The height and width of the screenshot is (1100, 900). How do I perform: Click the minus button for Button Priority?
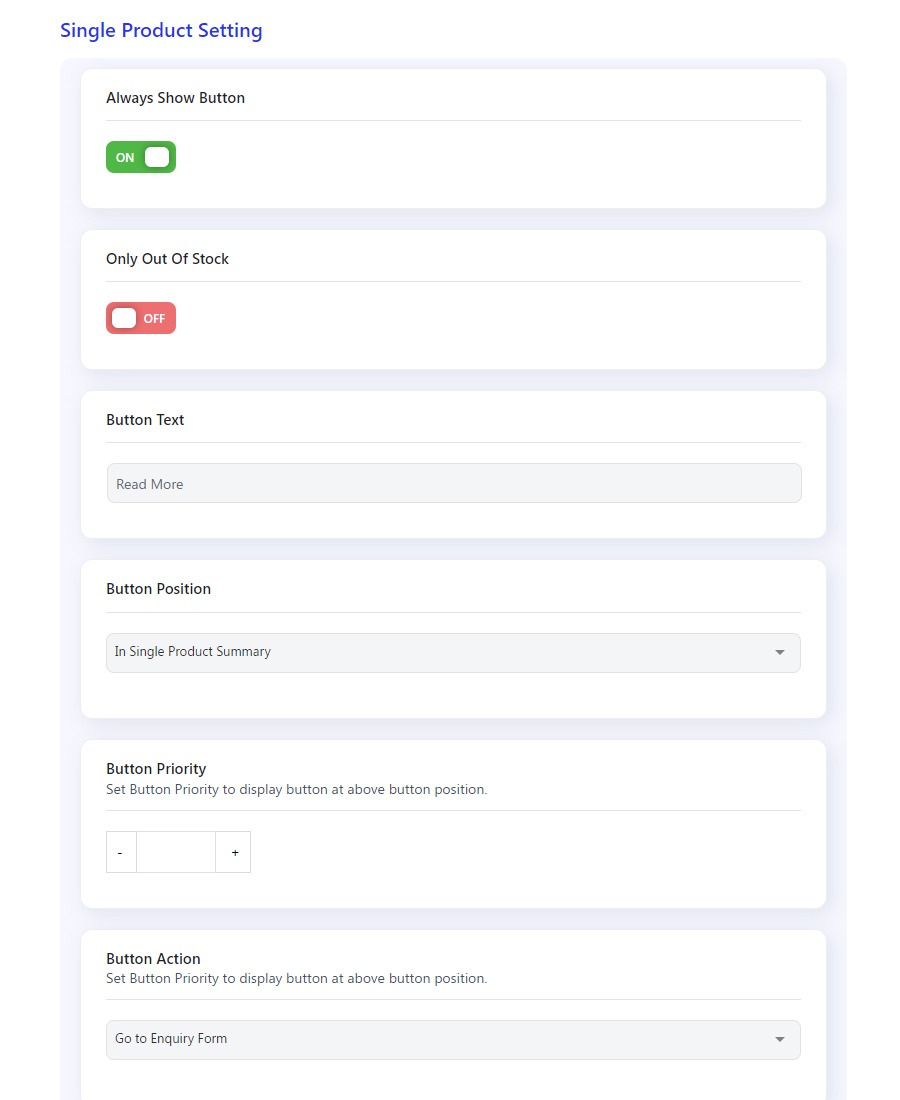[x=121, y=852]
